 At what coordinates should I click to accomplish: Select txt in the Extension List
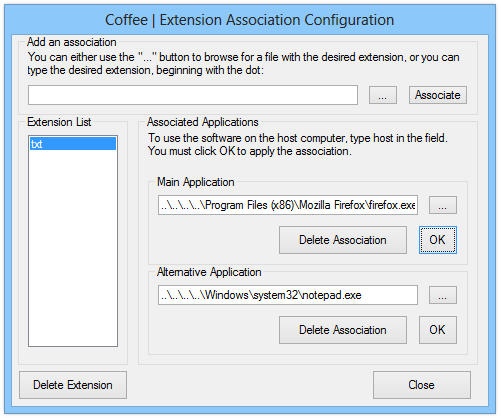tap(73, 144)
